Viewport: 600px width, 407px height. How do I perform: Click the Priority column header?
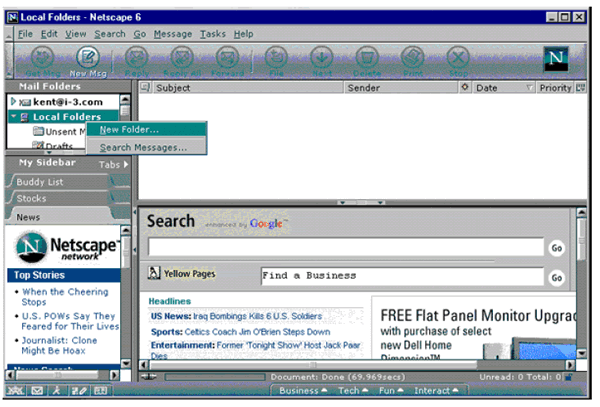point(555,88)
